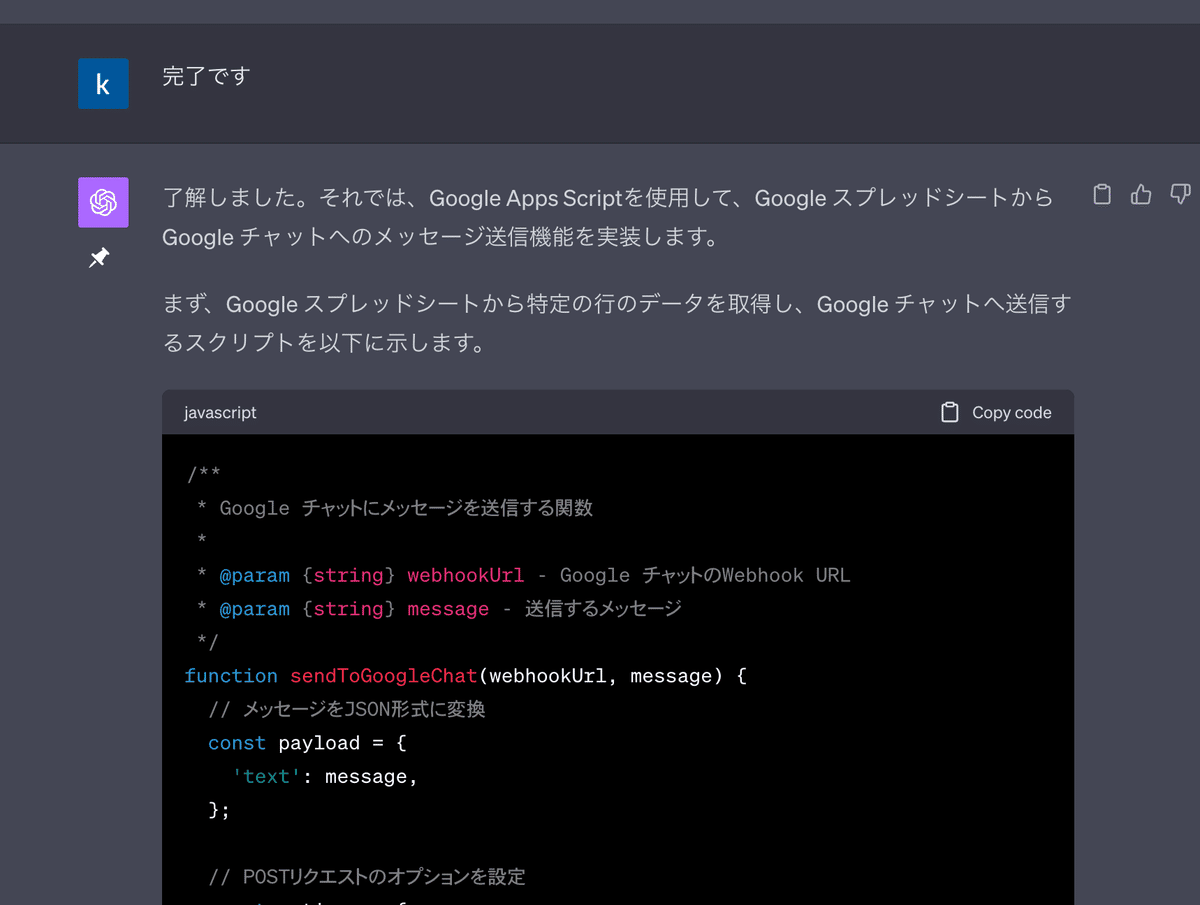Click the webhookUrl parameter doc line
Image resolution: width=1200 pixels, height=905 pixels.
523,575
